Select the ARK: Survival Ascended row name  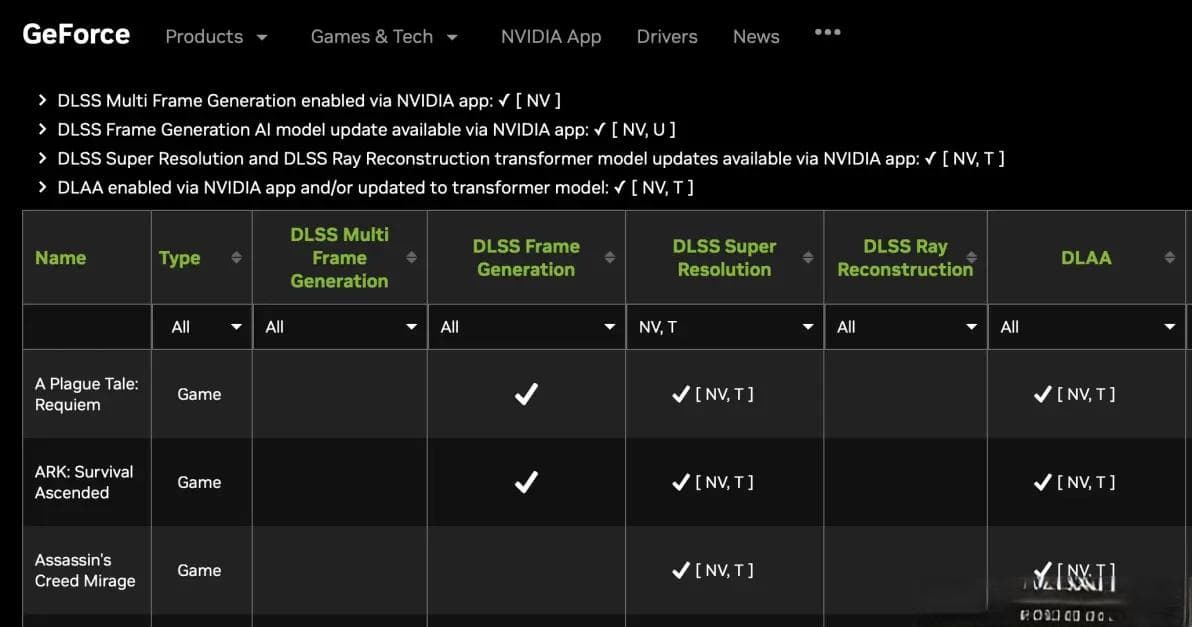[x=84, y=482]
